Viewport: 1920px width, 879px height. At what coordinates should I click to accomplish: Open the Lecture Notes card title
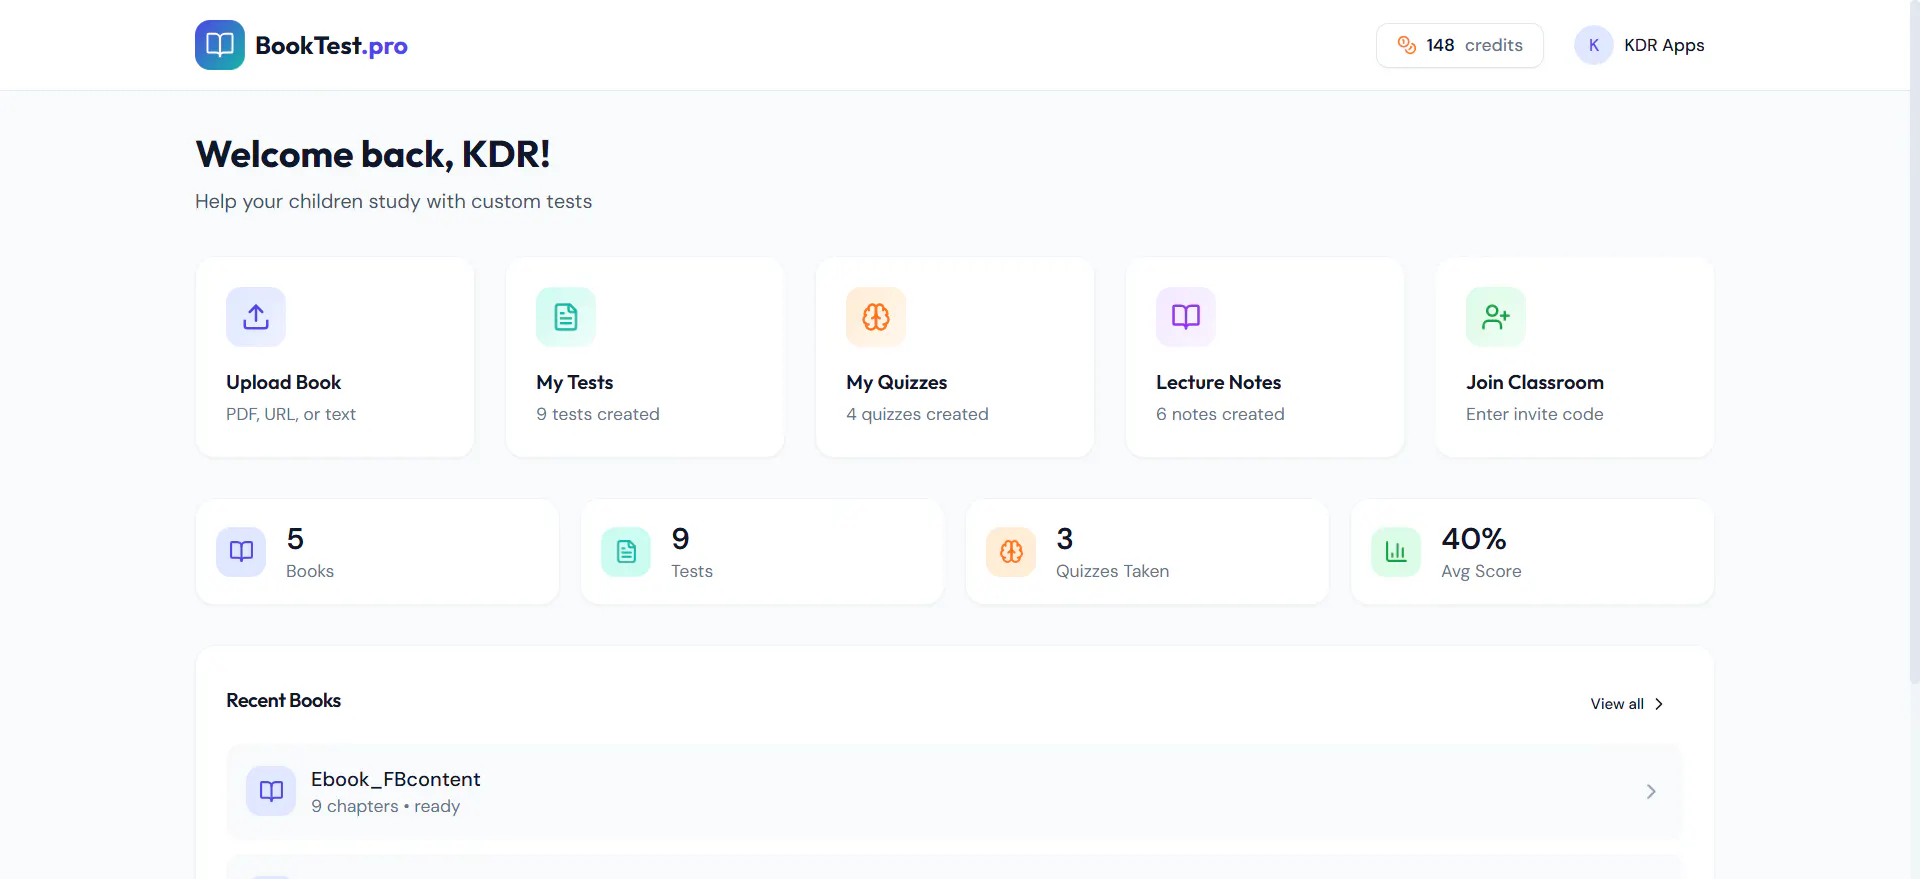(x=1218, y=382)
